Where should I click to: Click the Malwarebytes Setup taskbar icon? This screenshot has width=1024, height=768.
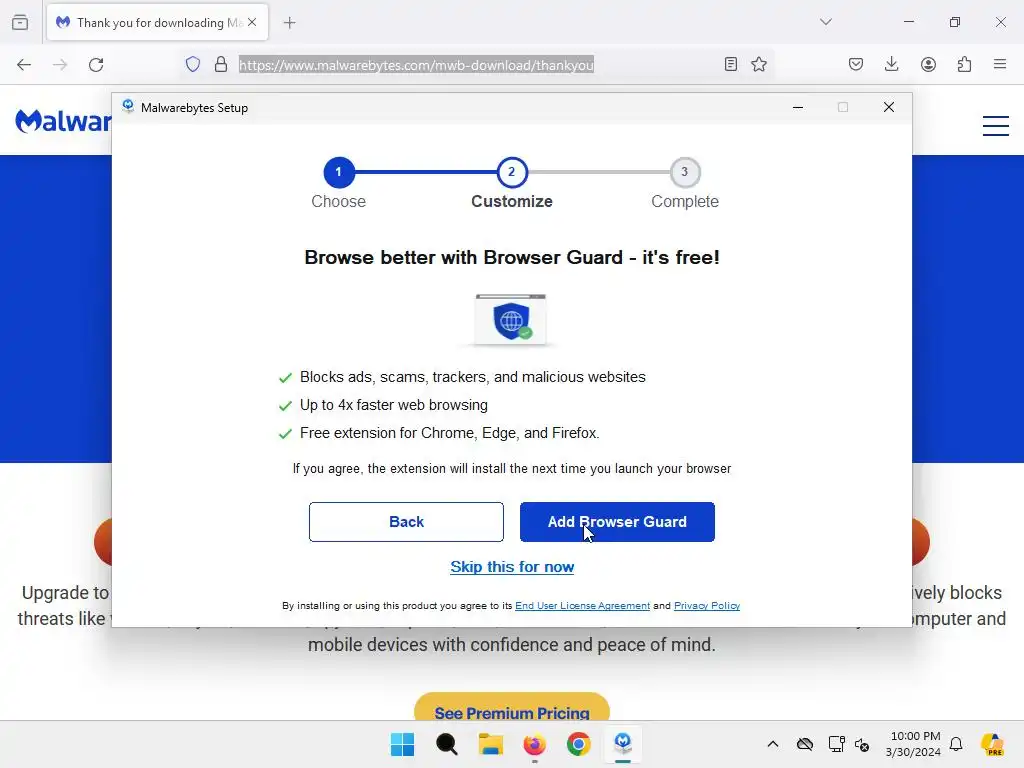(x=622, y=744)
